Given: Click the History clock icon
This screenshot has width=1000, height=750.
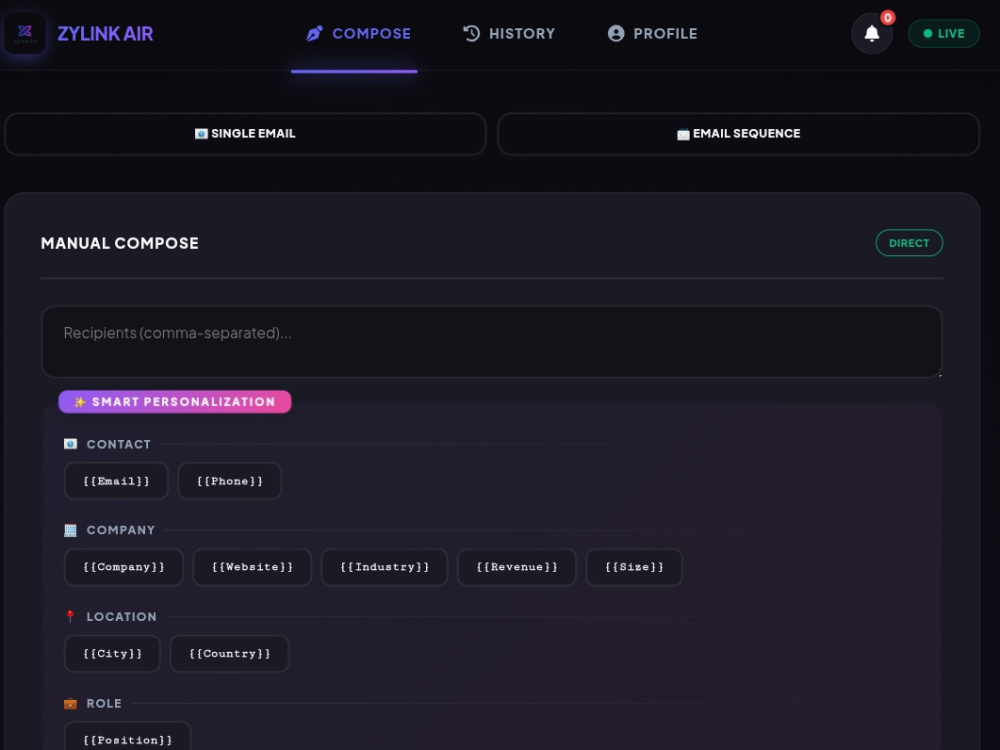Looking at the screenshot, I should tap(471, 33).
